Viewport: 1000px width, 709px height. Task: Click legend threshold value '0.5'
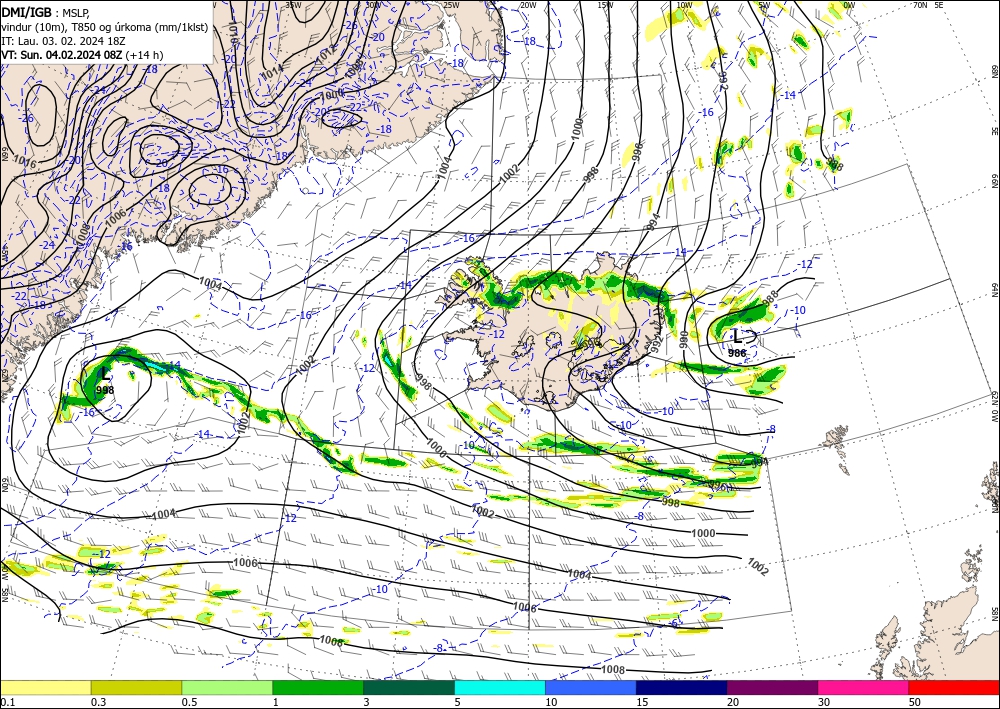pos(189,702)
